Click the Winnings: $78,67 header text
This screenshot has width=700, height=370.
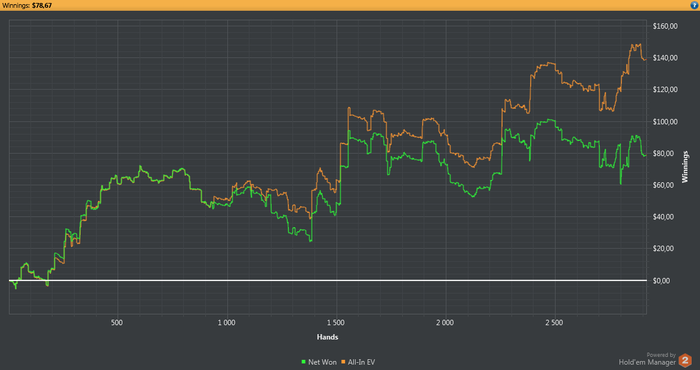point(27,5)
